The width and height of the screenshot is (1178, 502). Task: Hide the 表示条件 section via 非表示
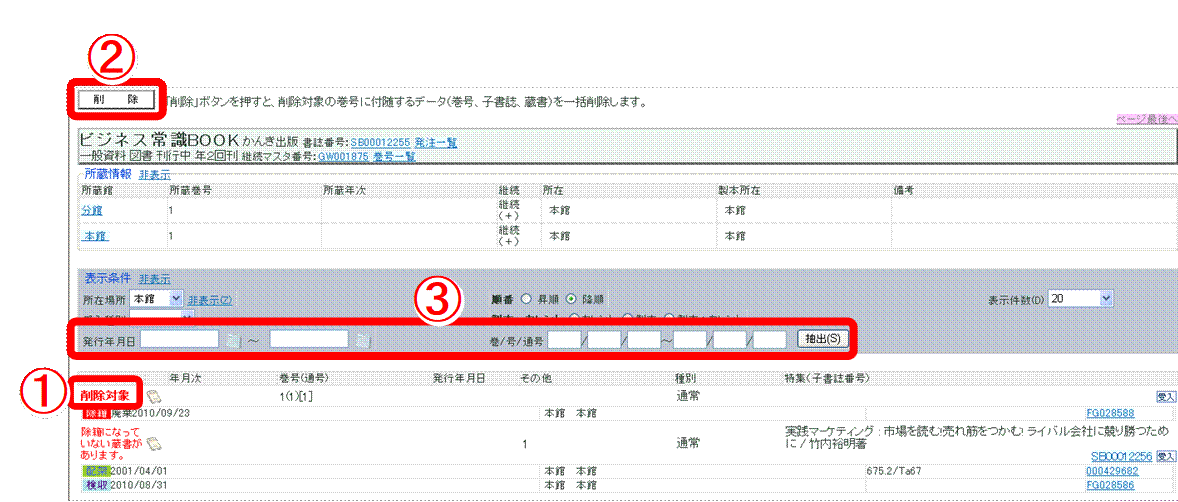point(154,278)
